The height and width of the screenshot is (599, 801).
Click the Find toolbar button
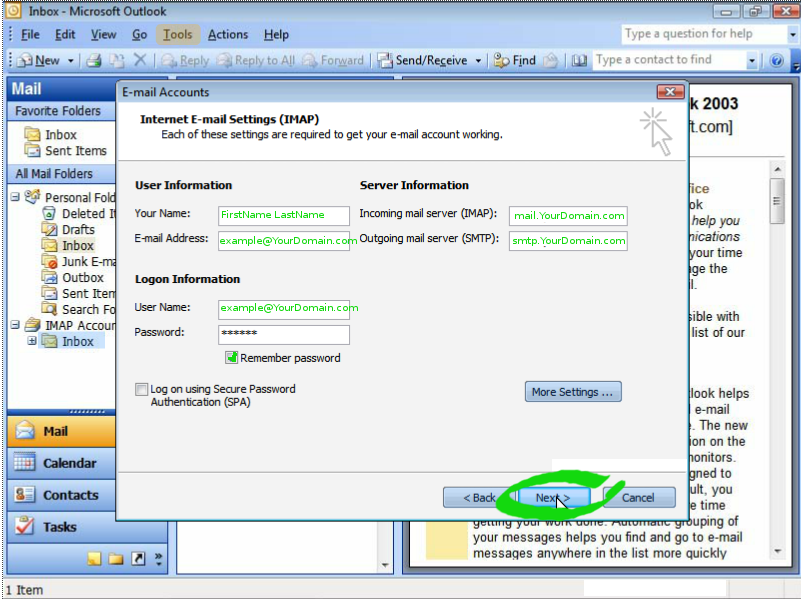(515, 60)
